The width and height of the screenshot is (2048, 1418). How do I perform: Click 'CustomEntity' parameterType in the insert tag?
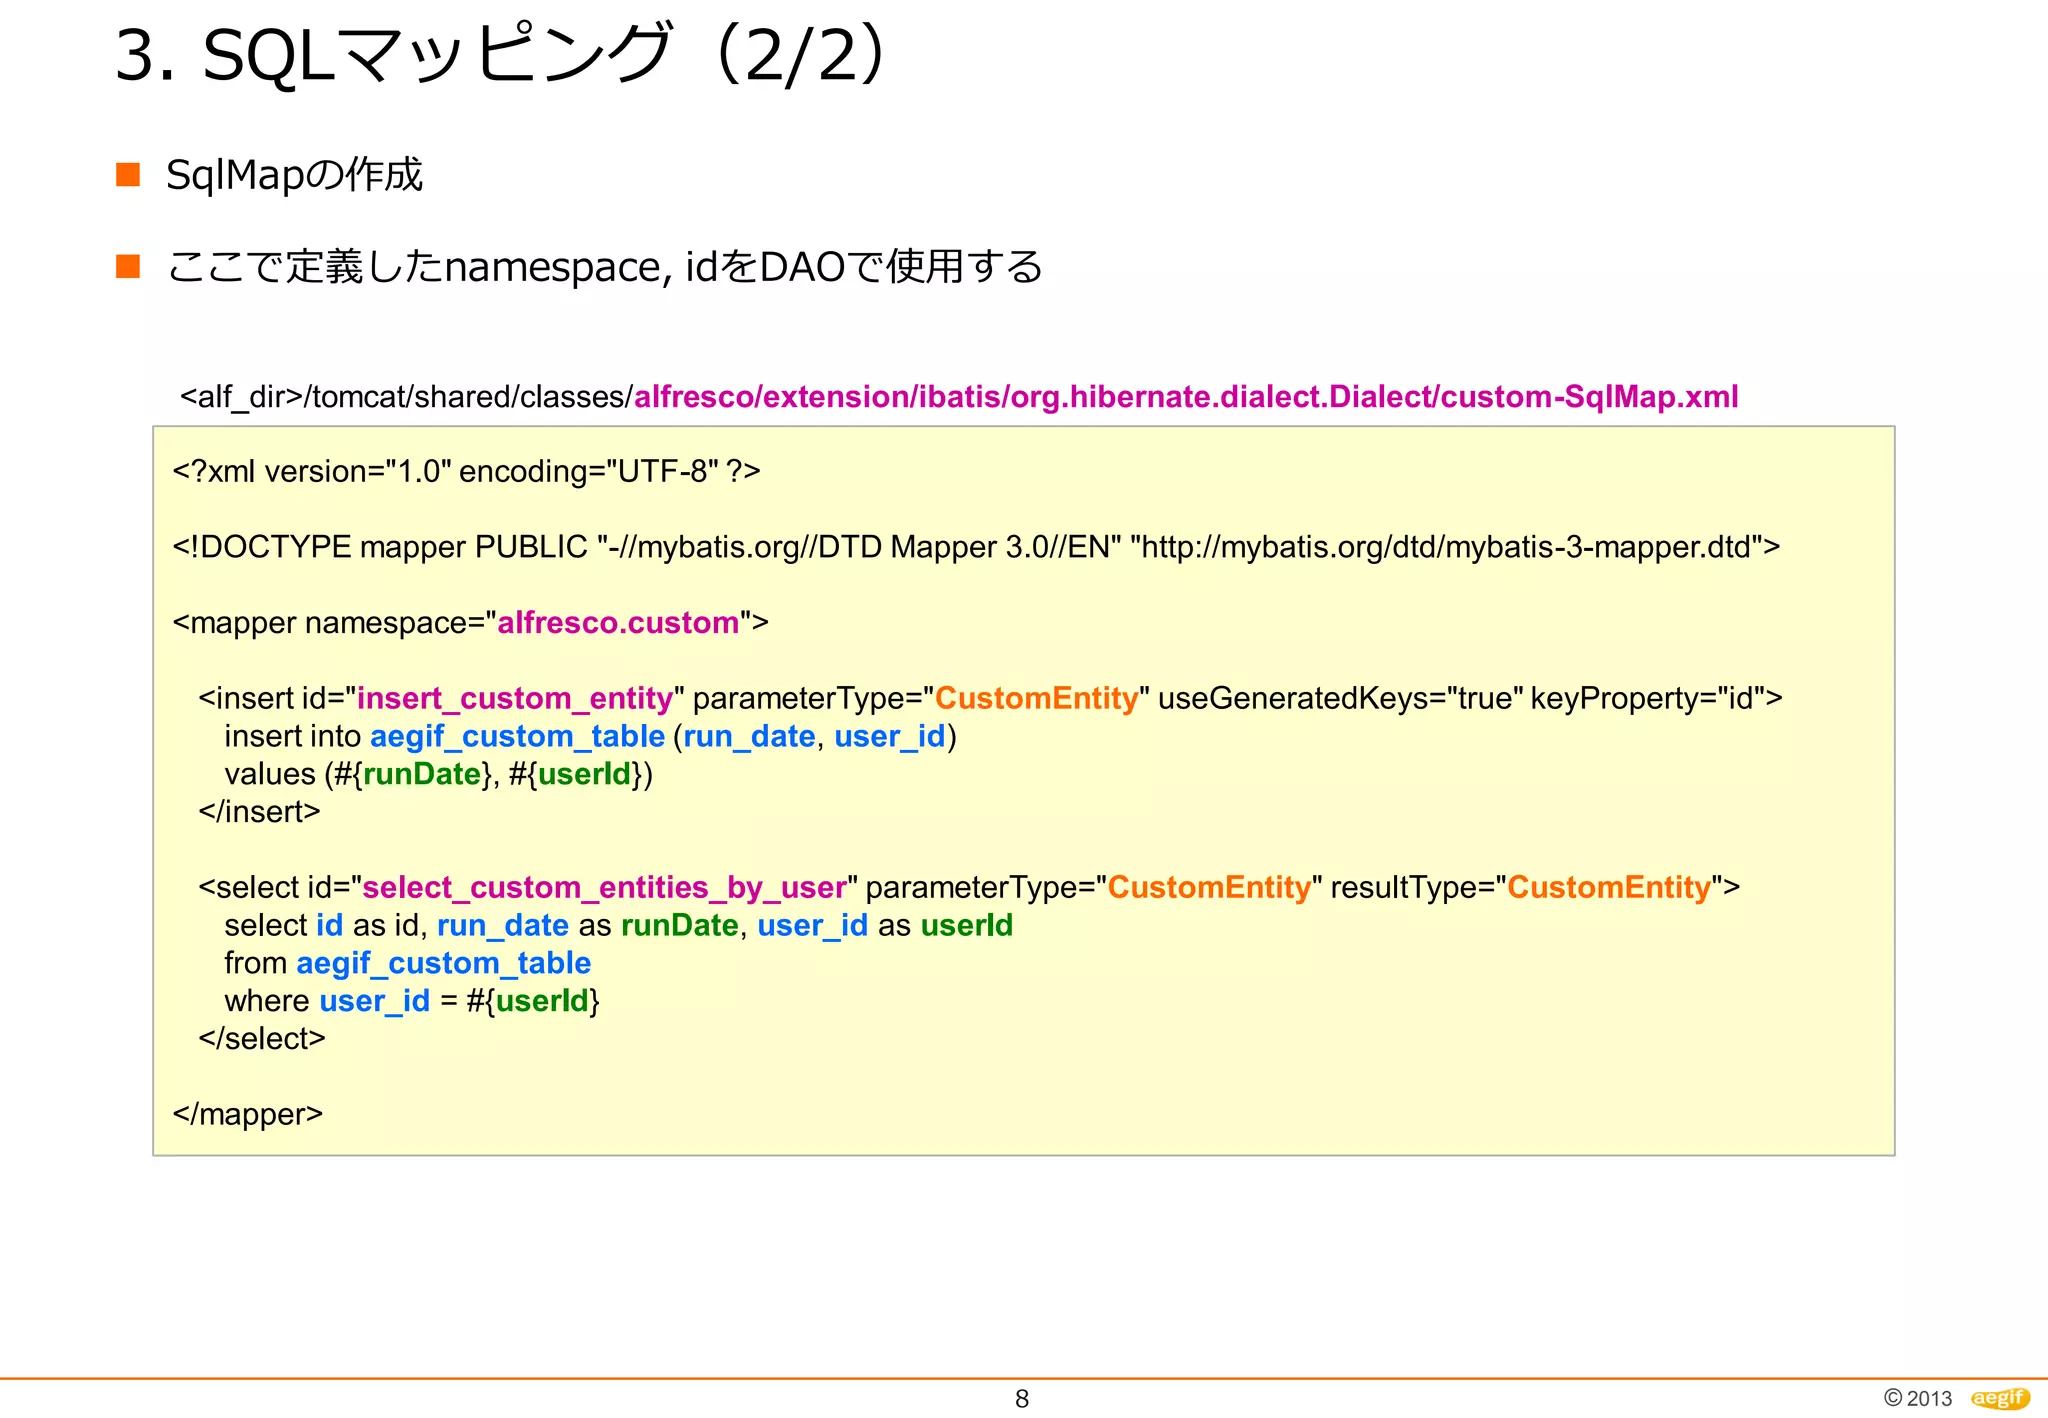[x=1036, y=698]
